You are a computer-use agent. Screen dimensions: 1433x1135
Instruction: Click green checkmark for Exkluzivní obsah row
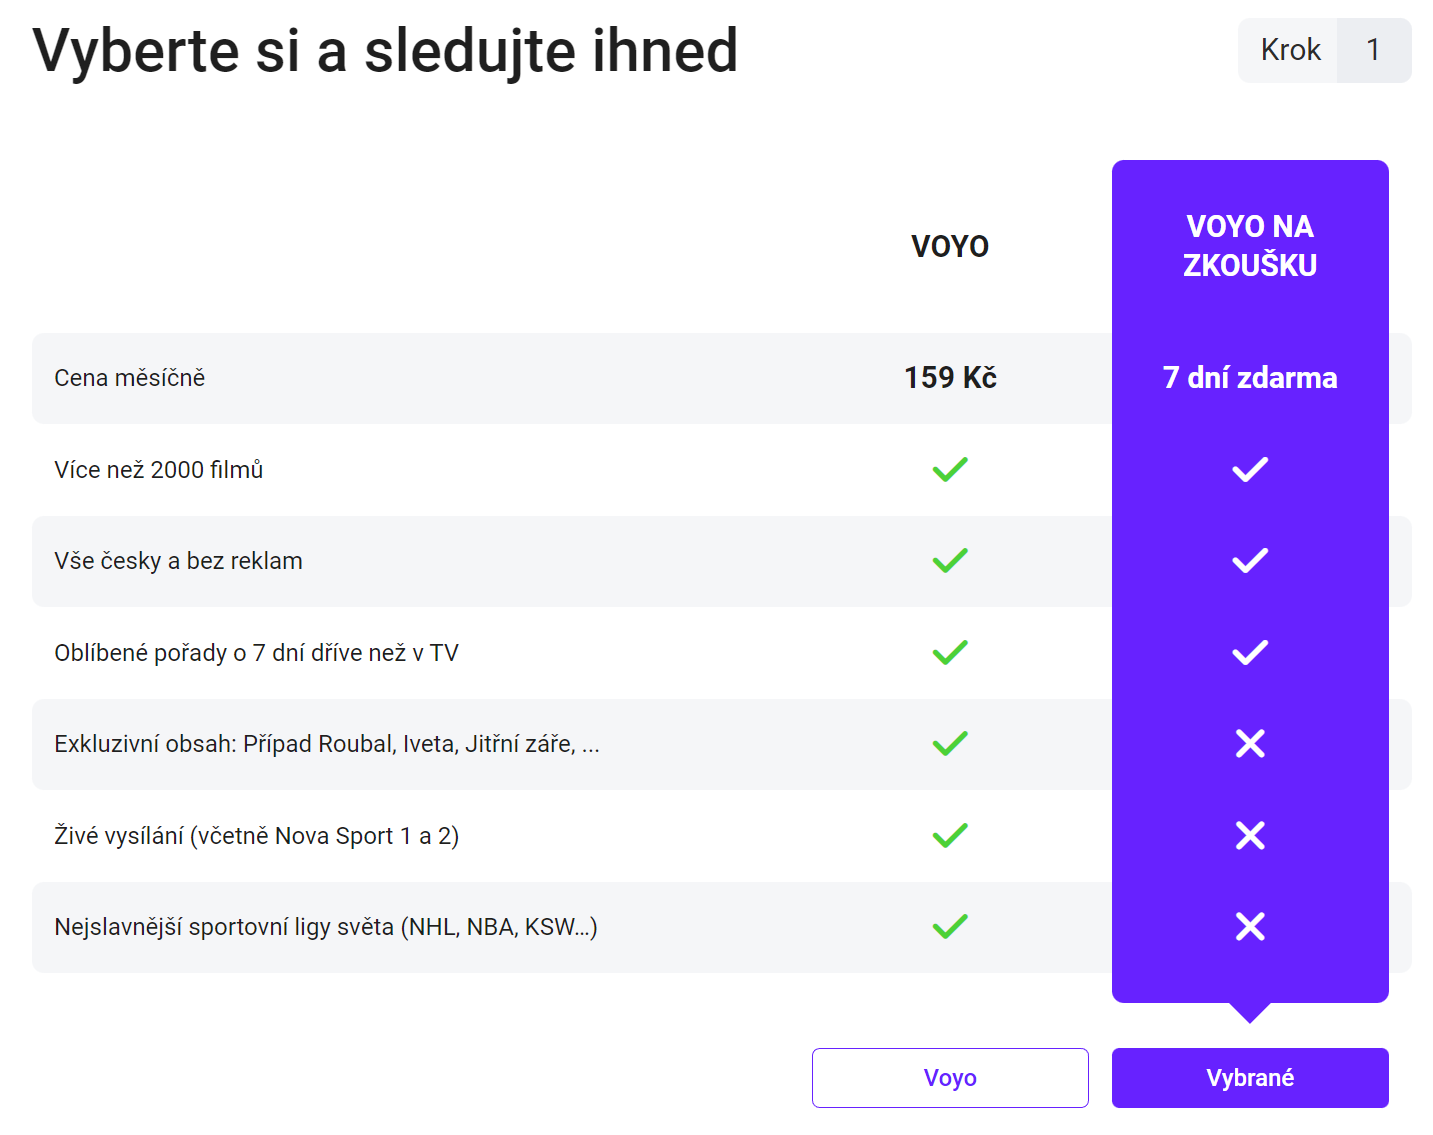[x=949, y=743]
